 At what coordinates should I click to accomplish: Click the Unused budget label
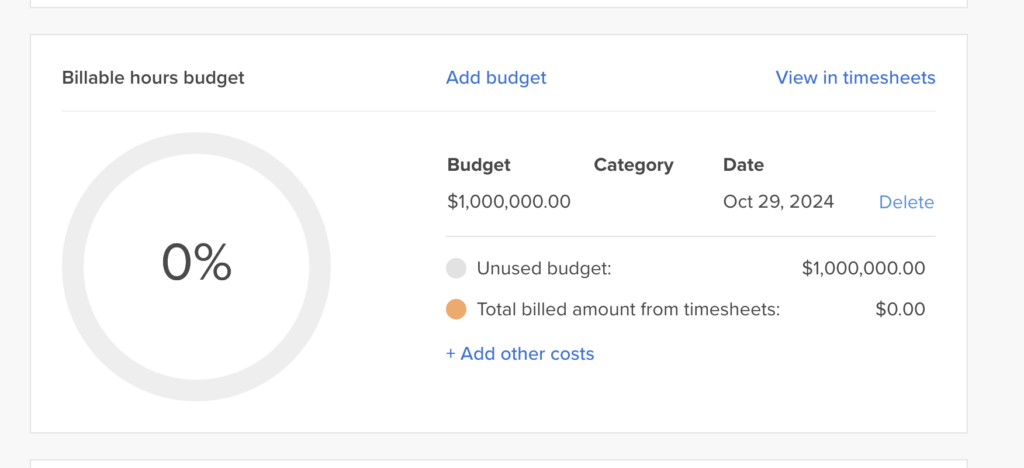(x=544, y=268)
